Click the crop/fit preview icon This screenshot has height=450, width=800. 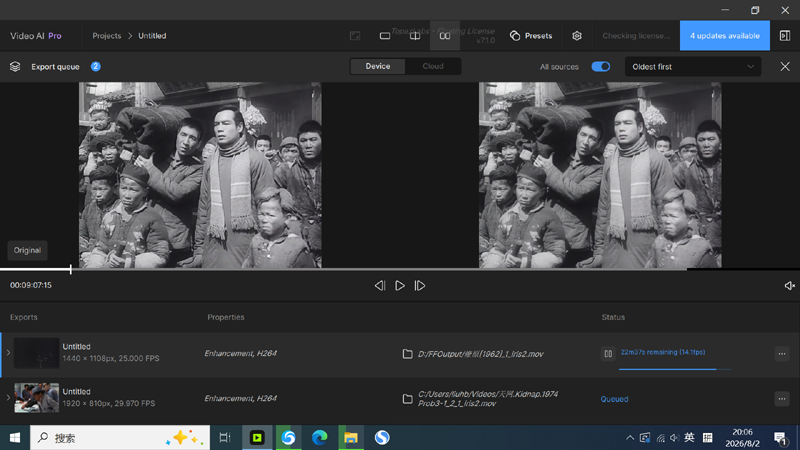pos(355,36)
